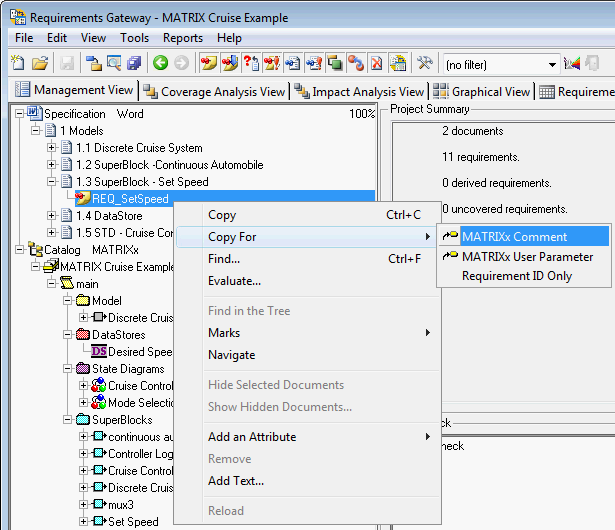The image size is (615, 530).
Task: Click the new project toolbar icon
Action: pyautogui.click(x=19, y=63)
